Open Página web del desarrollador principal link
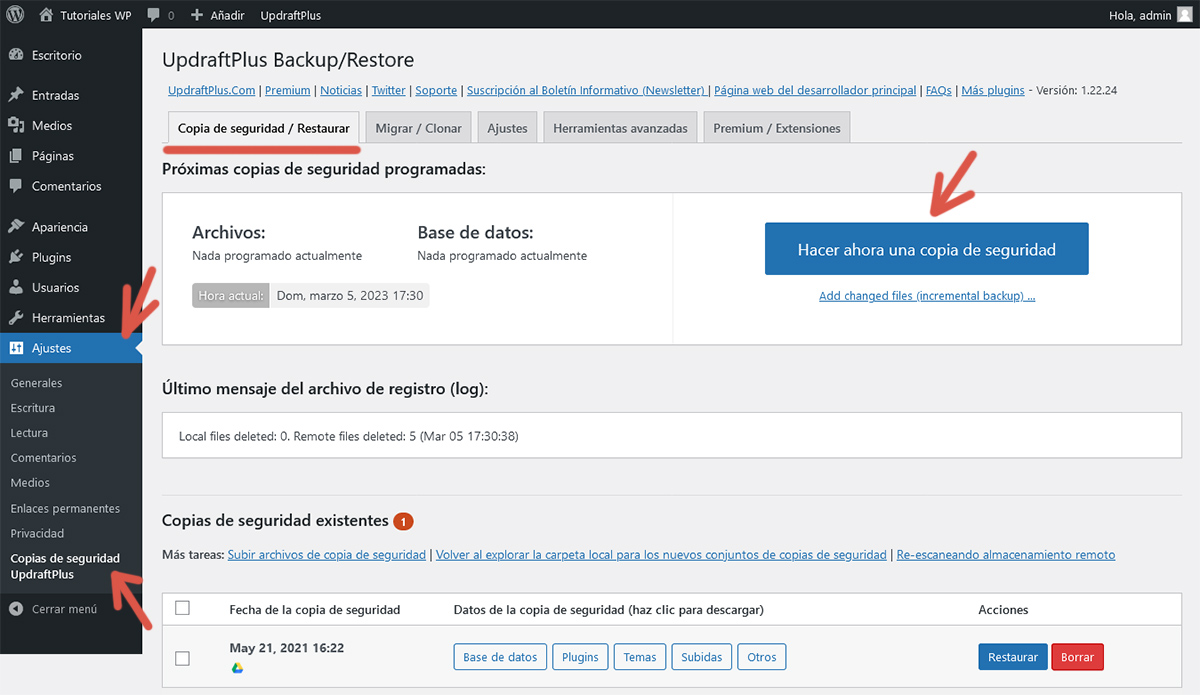The height and width of the screenshot is (695, 1200). (x=815, y=90)
